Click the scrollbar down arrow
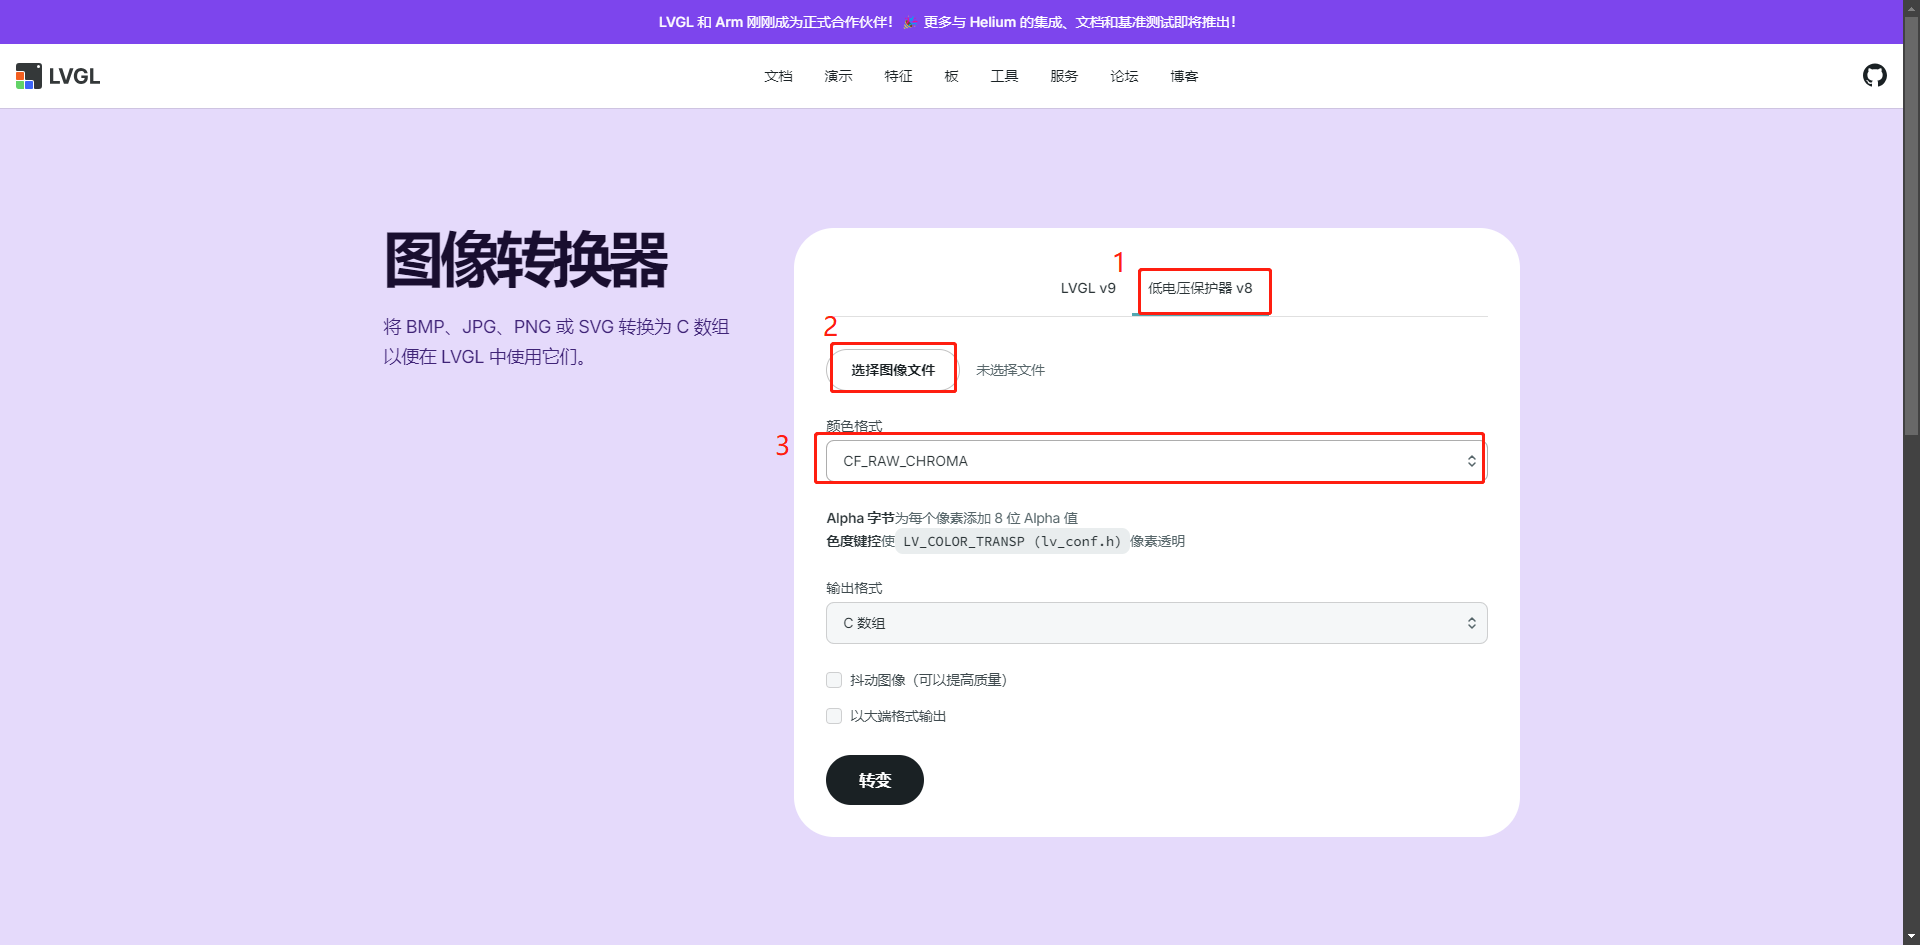This screenshot has width=1920, height=945. pos(1911,936)
